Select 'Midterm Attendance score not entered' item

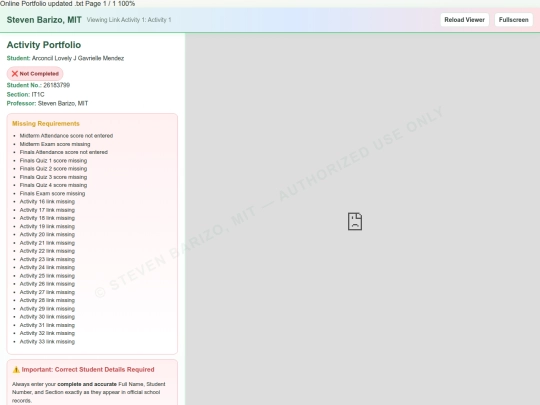tap(66, 136)
